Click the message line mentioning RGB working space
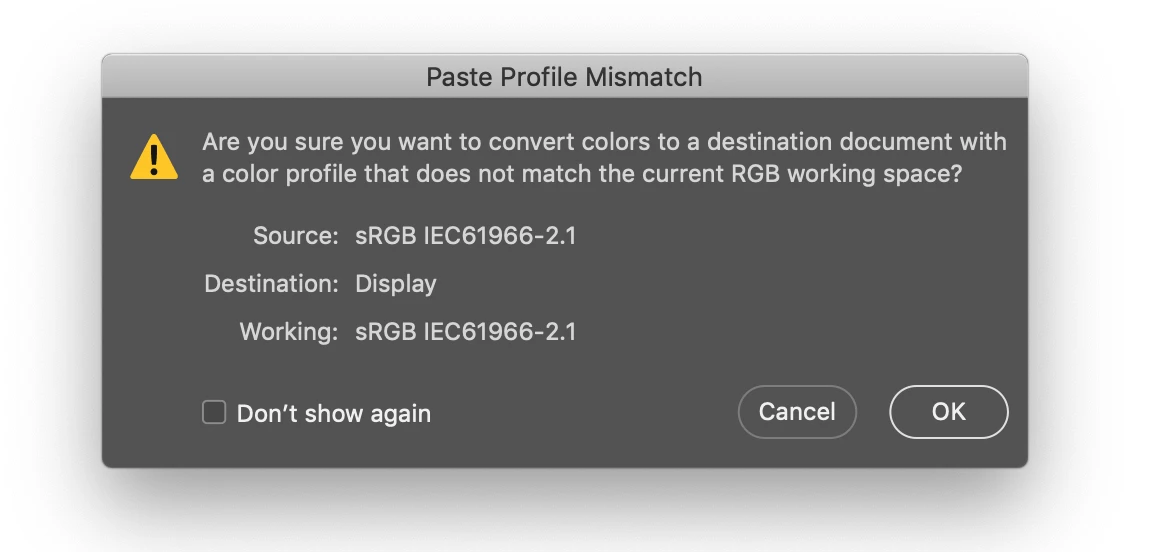This screenshot has width=1162, height=552. coord(582,174)
